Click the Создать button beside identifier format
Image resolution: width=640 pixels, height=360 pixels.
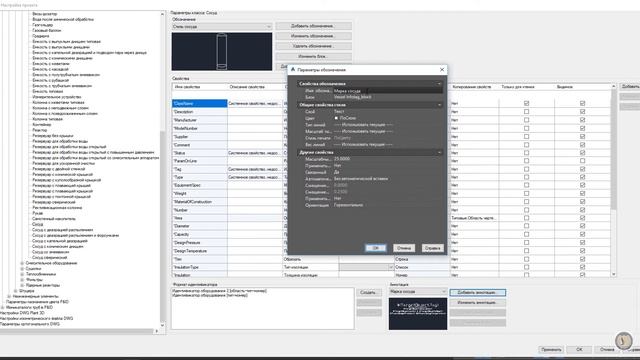[369, 292]
